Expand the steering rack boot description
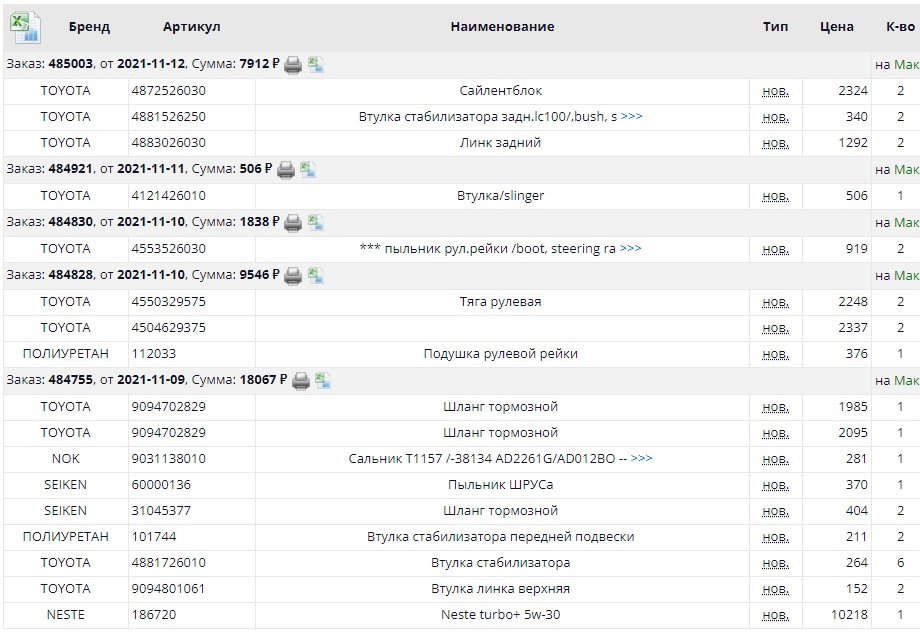This screenshot has width=920, height=641. pyautogui.click(x=630, y=249)
